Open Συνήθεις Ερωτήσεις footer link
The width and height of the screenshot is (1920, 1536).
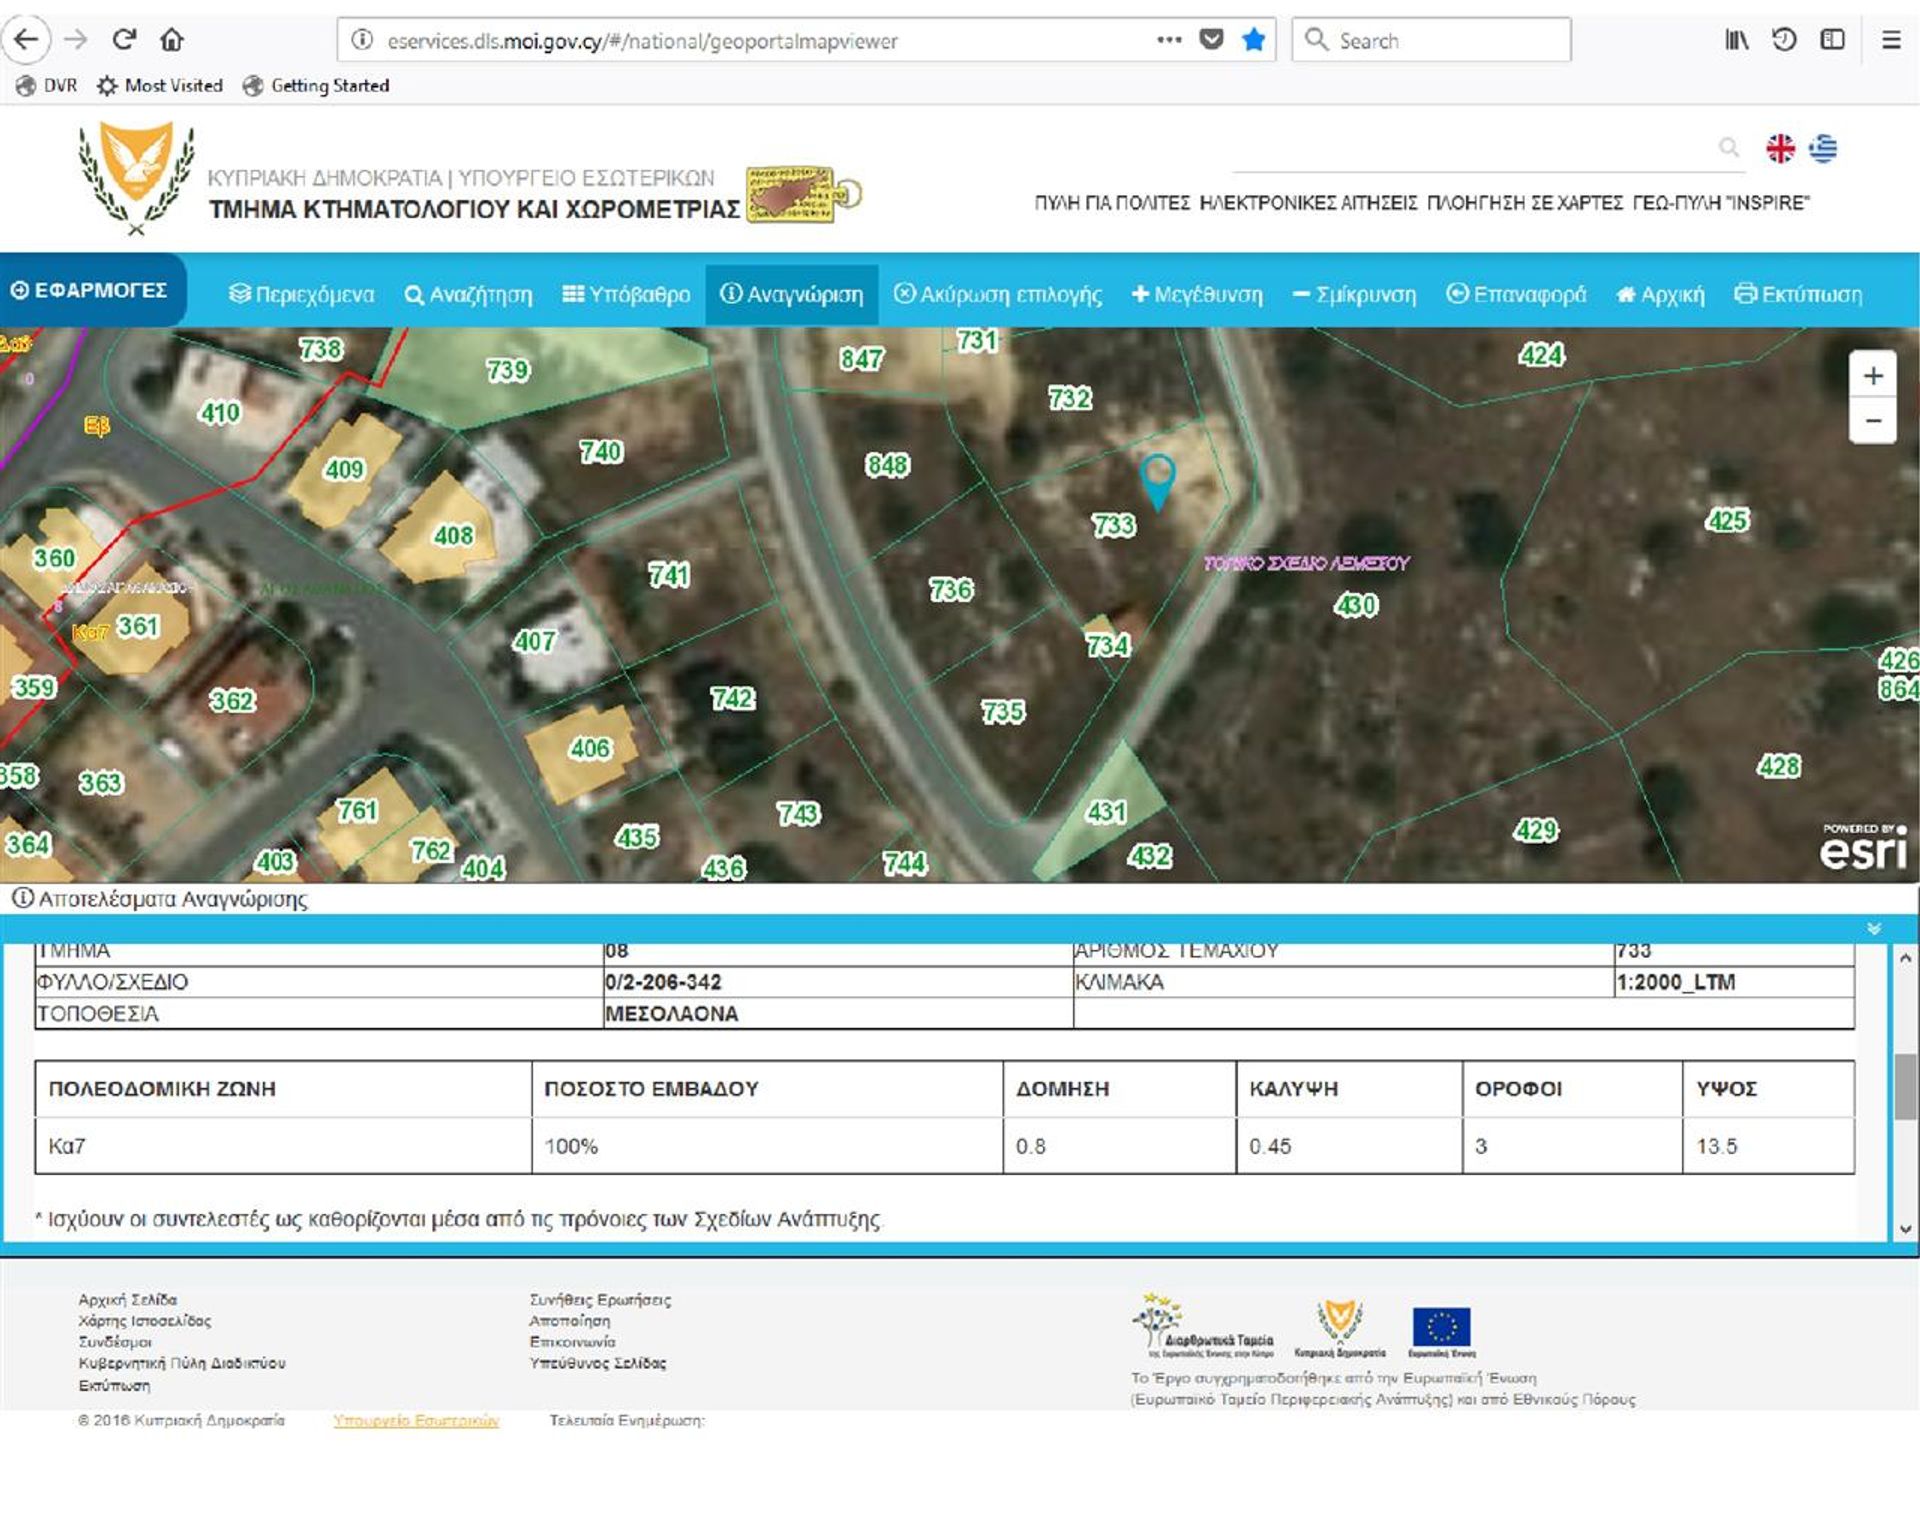click(600, 1300)
